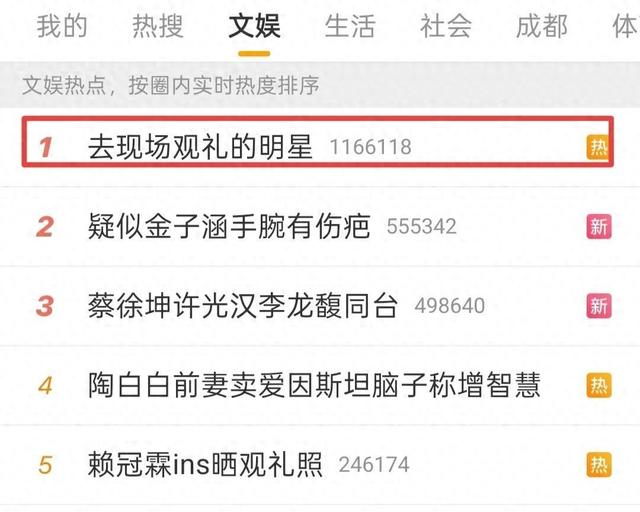Switch to the 成都 tab
This screenshot has height=512, width=640.
point(542,27)
